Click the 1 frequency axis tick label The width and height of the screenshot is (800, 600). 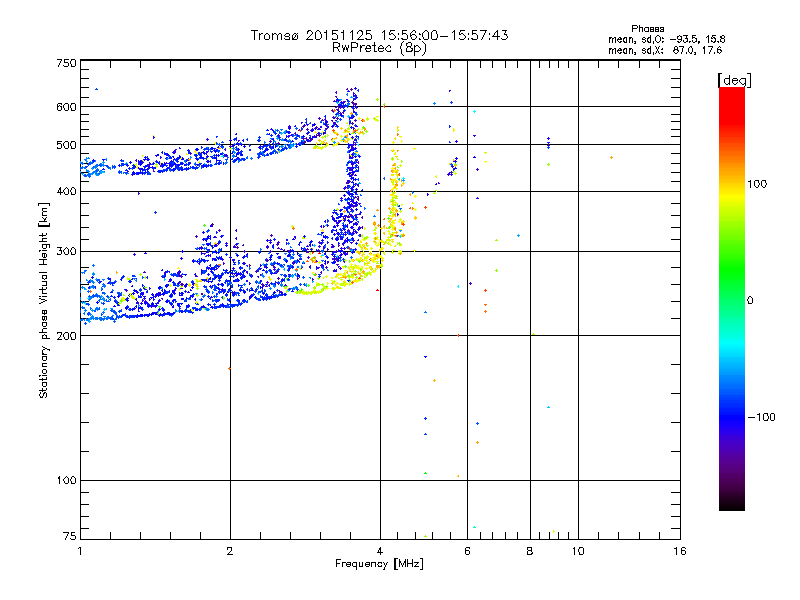click(x=80, y=551)
